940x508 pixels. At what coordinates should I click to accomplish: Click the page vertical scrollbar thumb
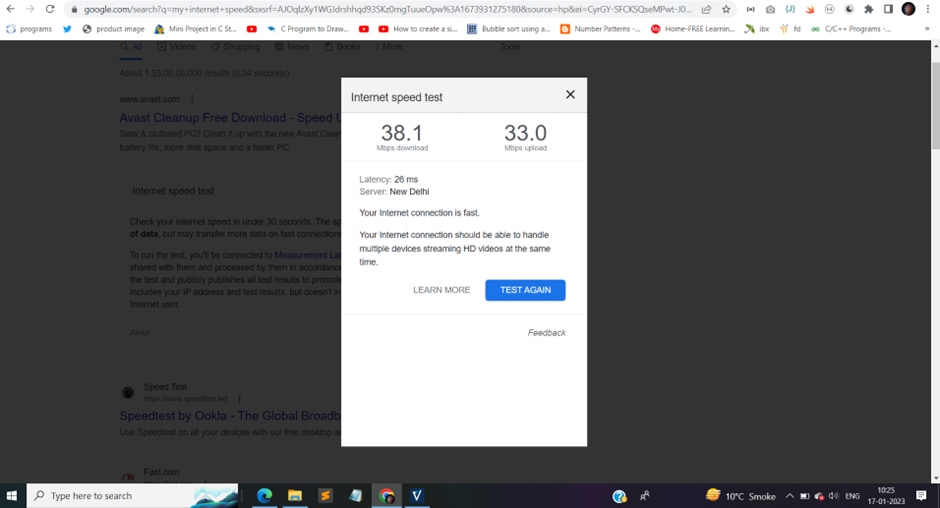click(x=935, y=105)
